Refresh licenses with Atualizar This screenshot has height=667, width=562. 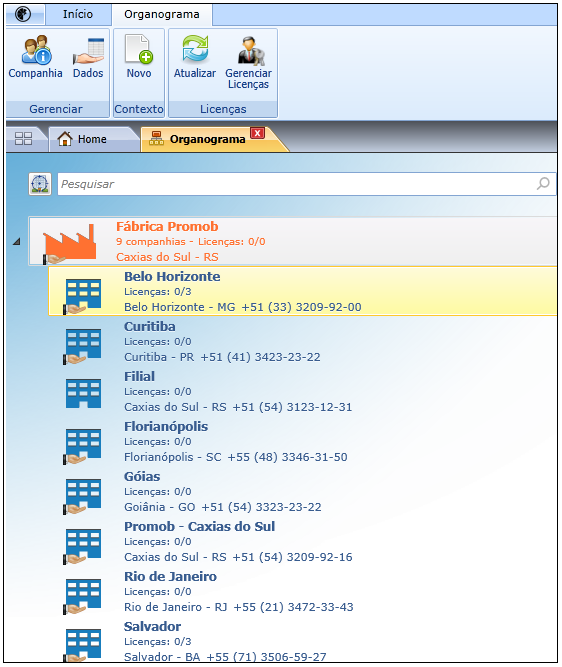(x=195, y=57)
